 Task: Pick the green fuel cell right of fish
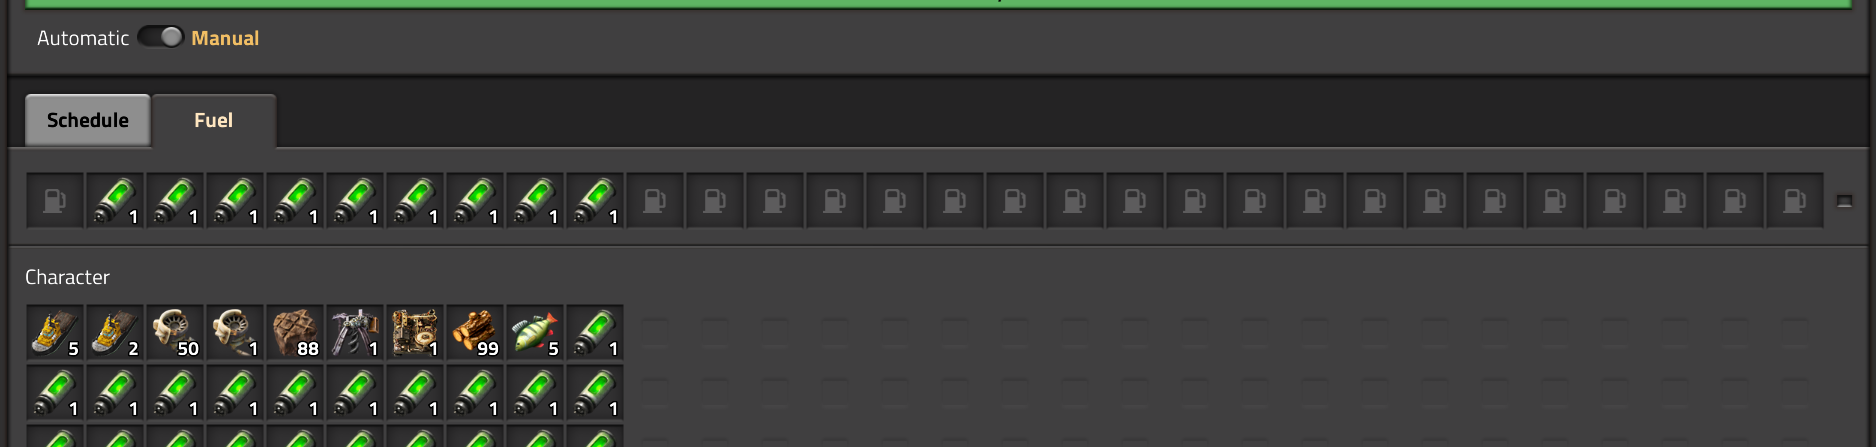[x=595, y=333]
